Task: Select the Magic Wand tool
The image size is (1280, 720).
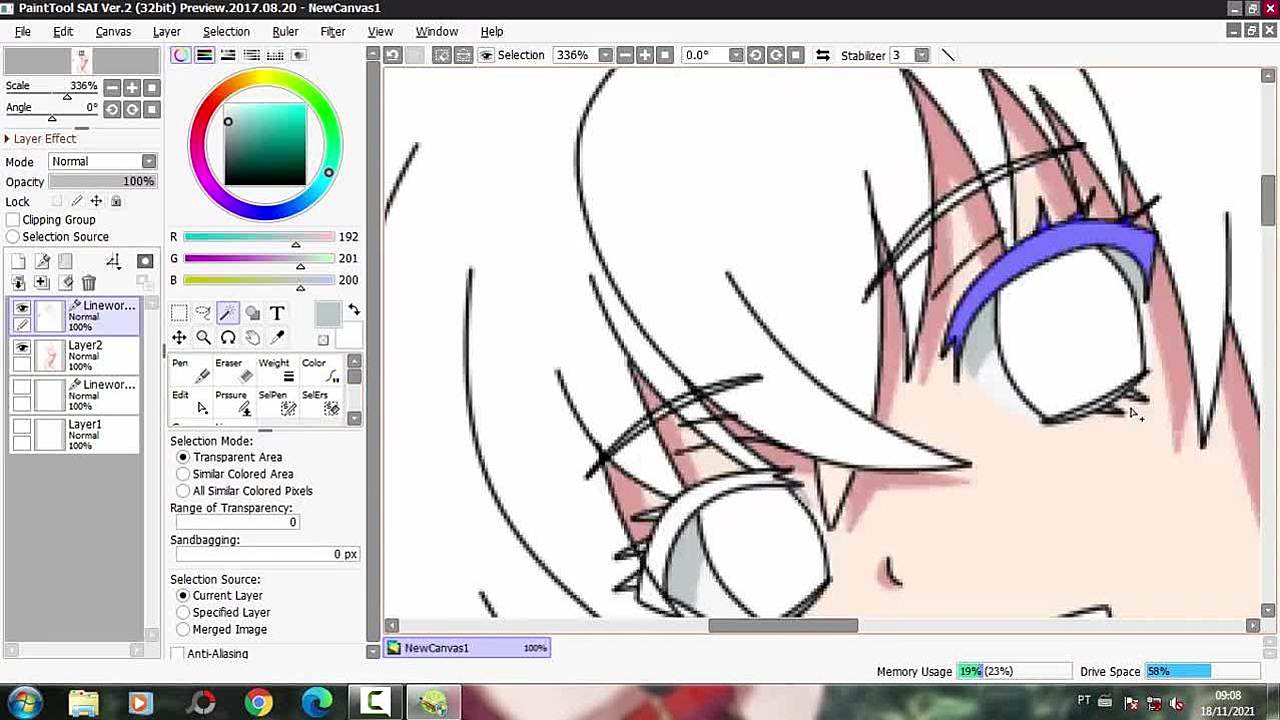Action: [228, 313]
